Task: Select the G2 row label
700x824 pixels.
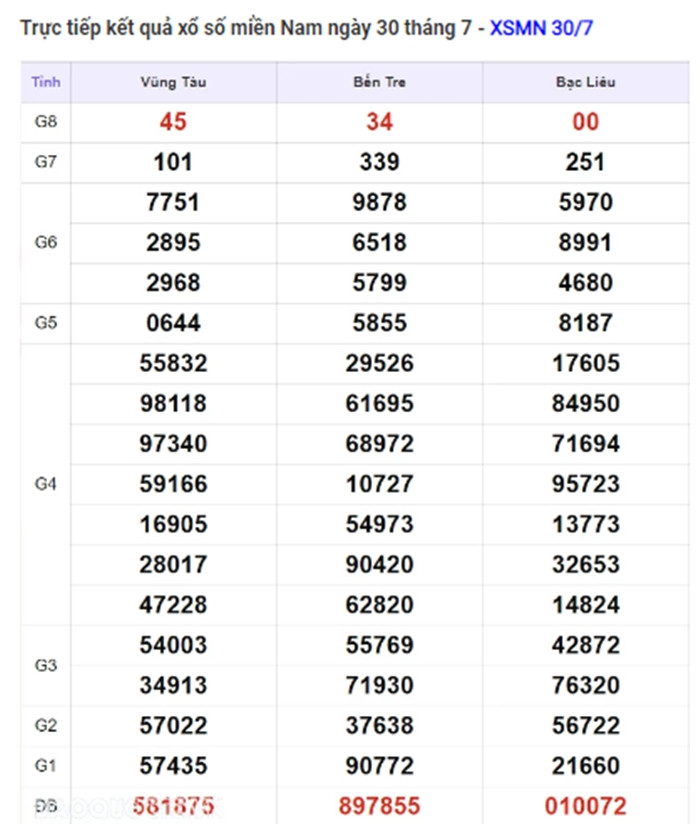Action: (45, 725)
